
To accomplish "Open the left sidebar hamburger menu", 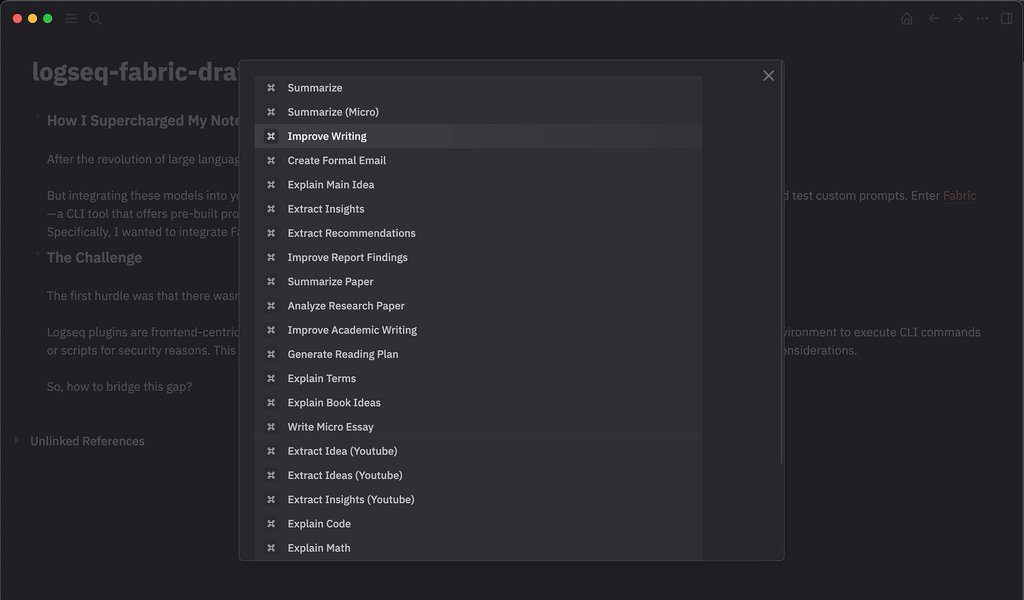I will pos(71,18).
